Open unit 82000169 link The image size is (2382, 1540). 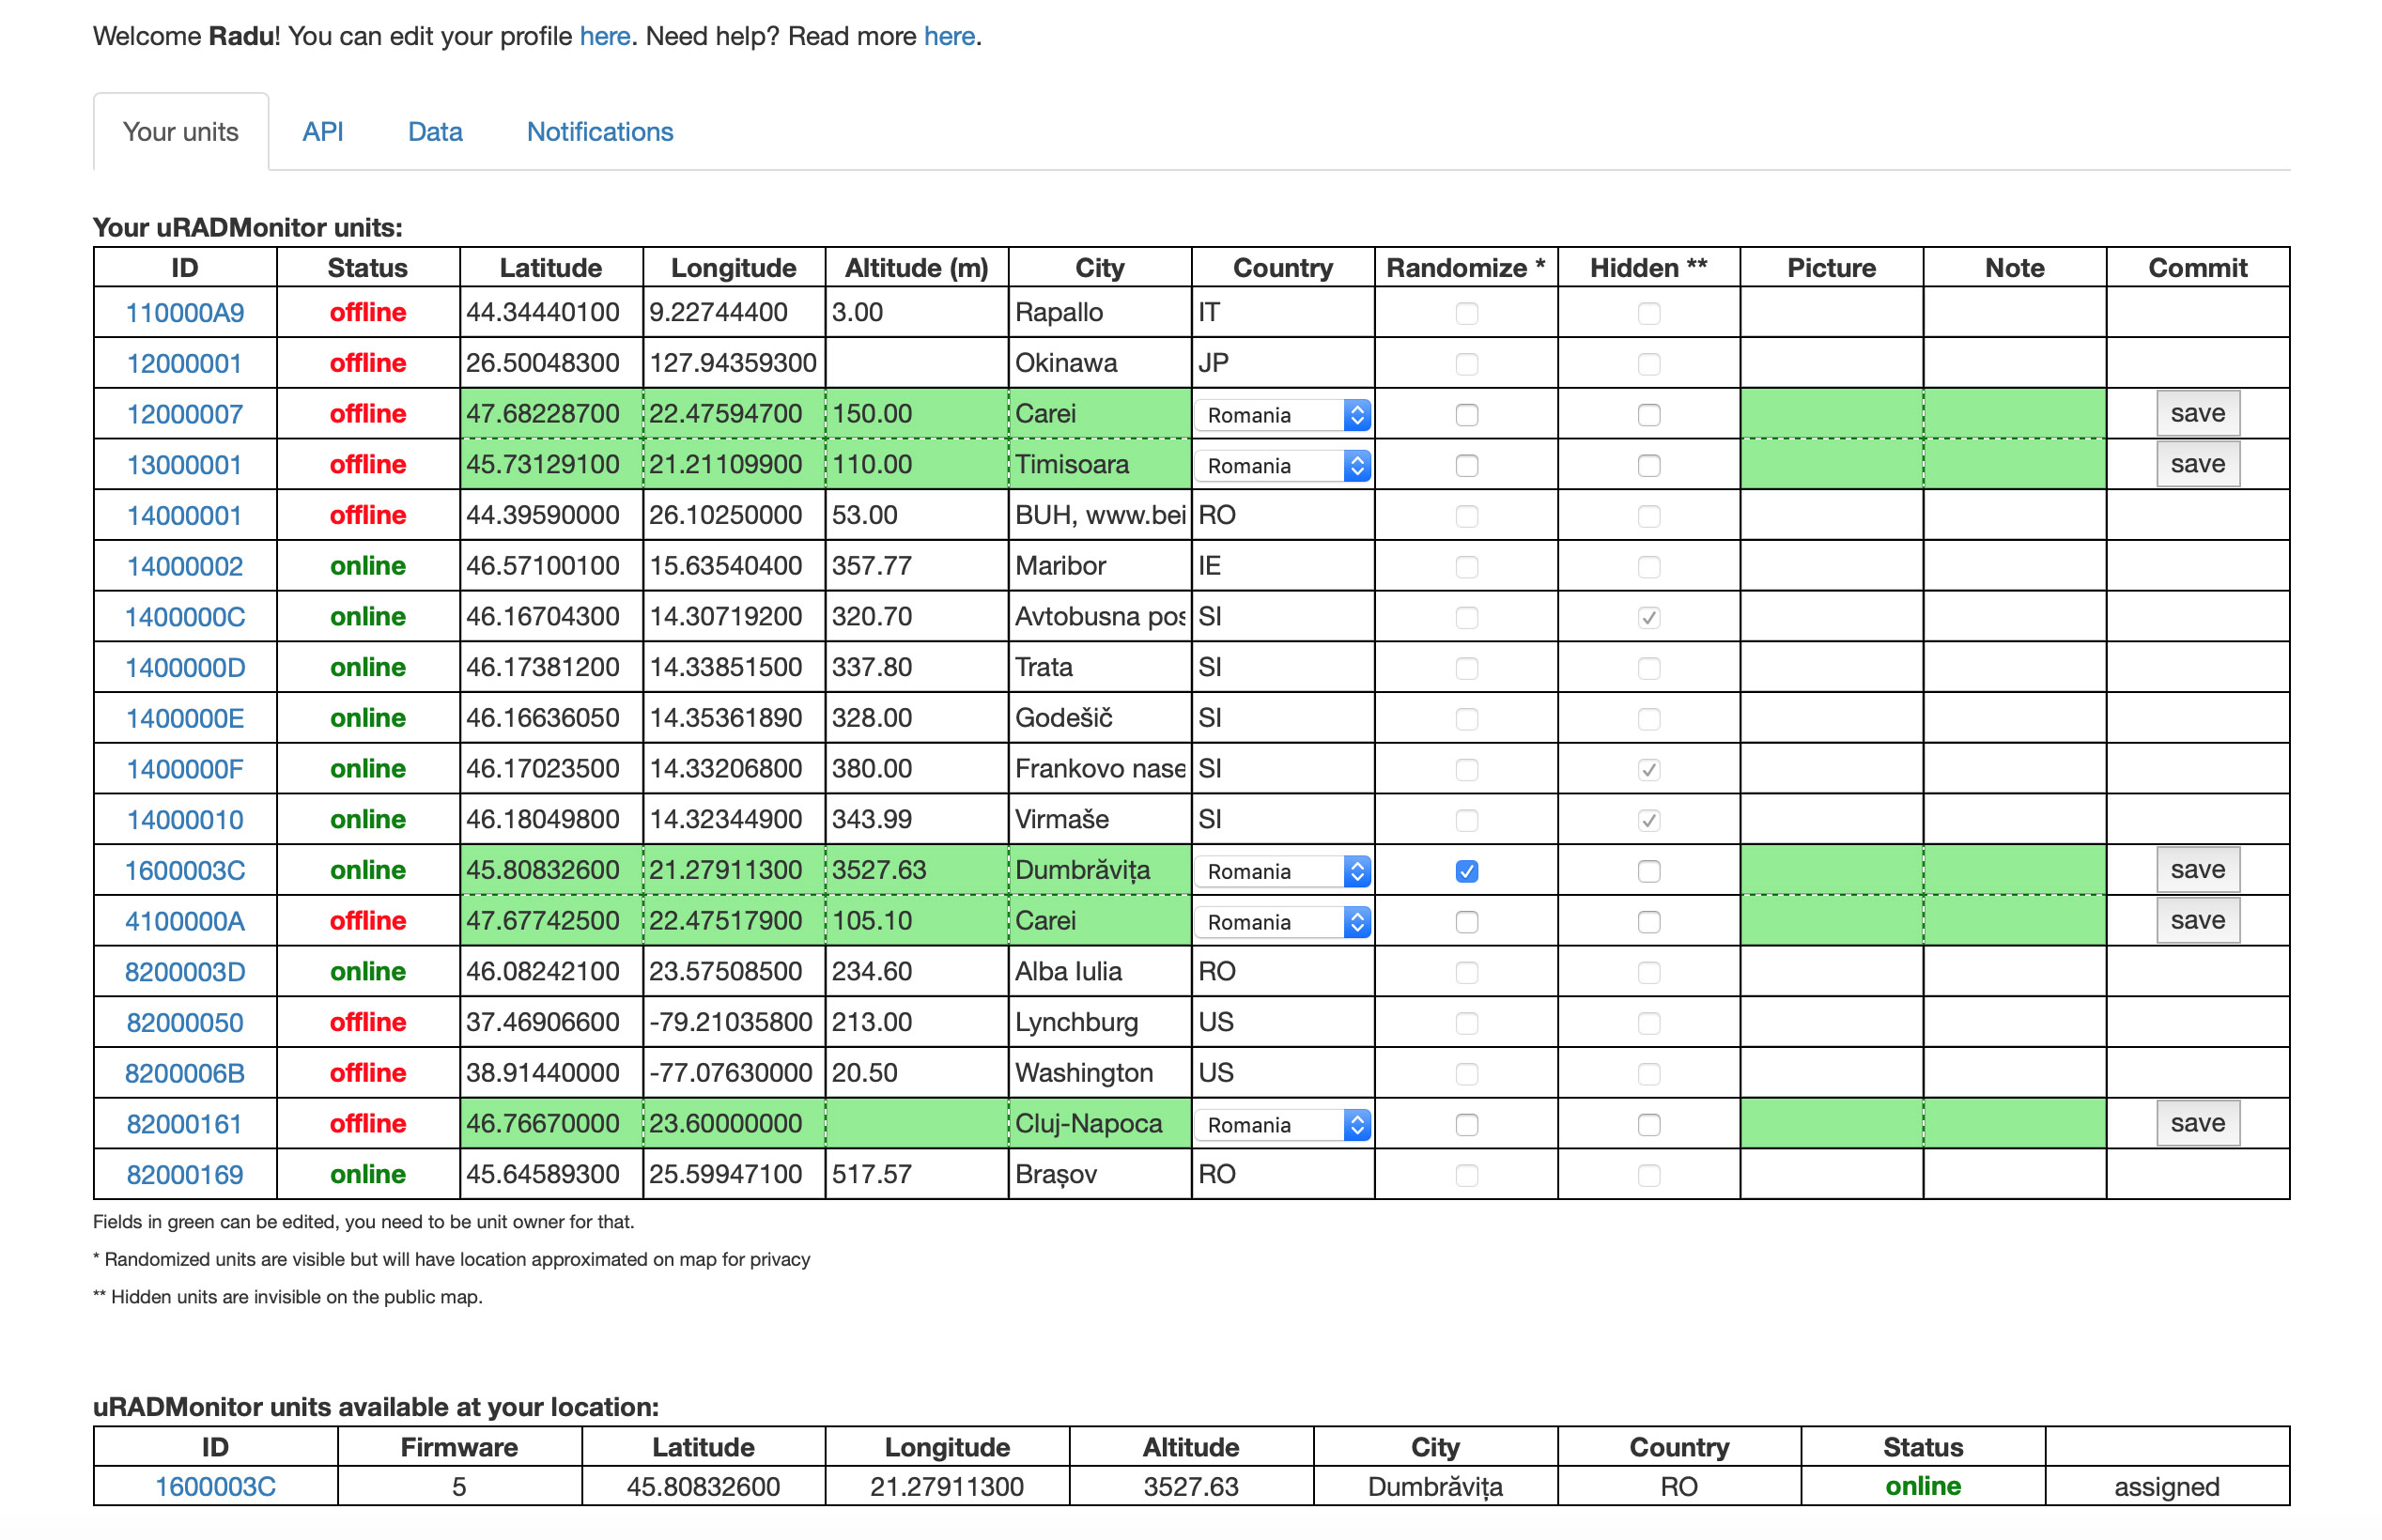click(184, 1175)
